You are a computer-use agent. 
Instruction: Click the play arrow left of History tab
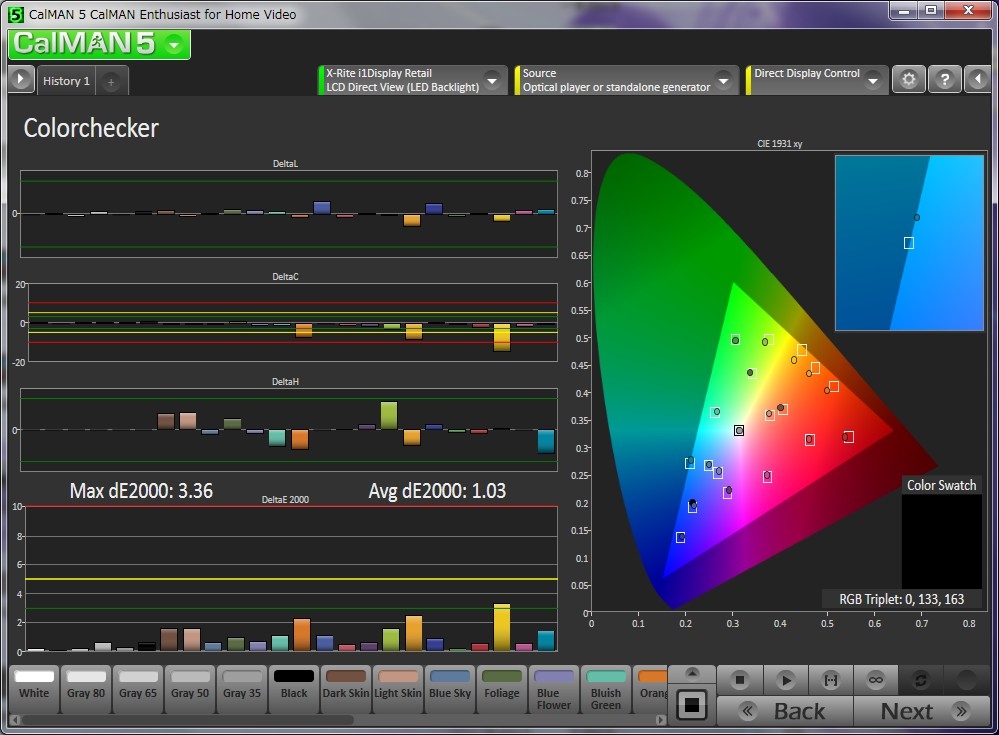(21, 80)
